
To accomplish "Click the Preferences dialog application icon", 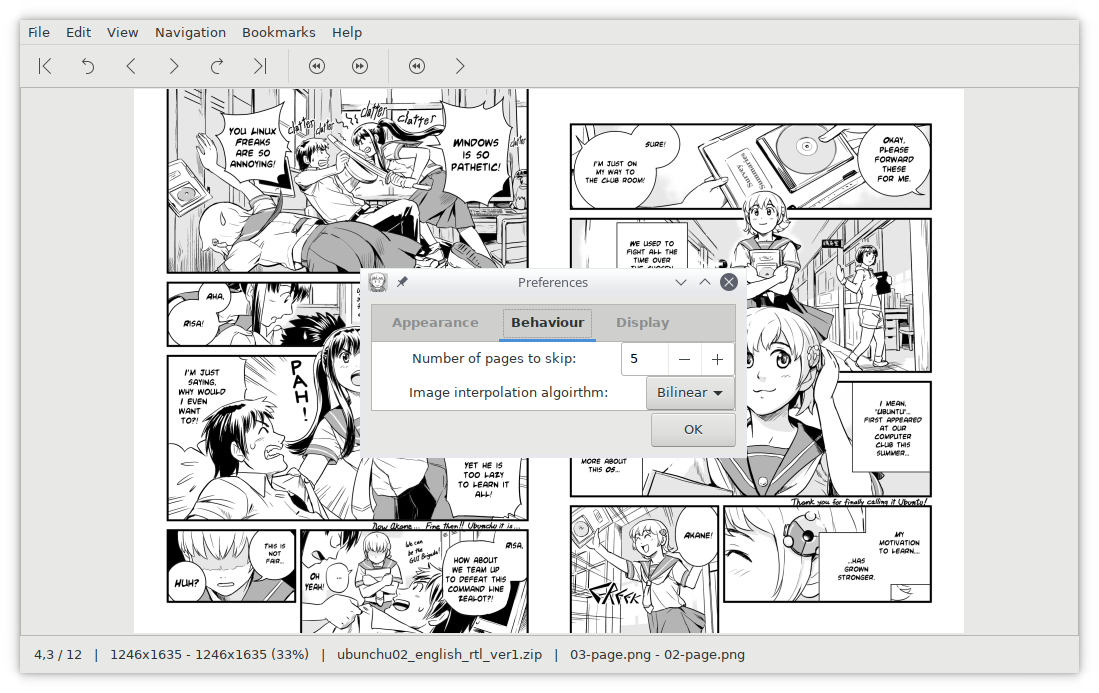I will [x=378, y=282].
